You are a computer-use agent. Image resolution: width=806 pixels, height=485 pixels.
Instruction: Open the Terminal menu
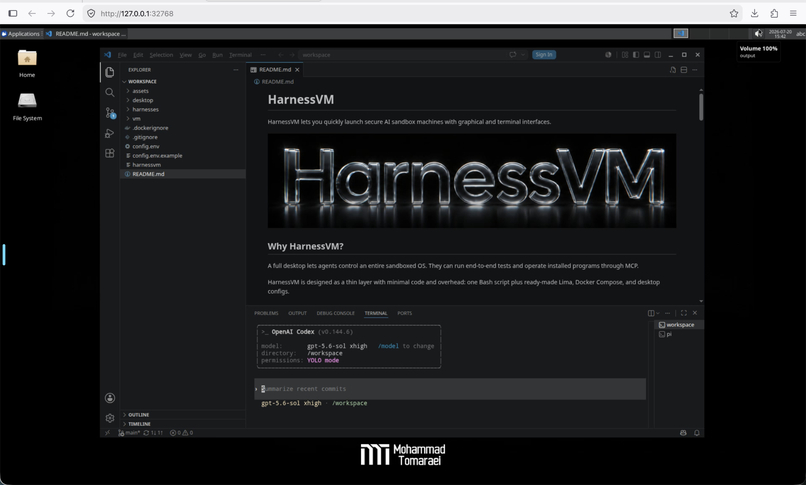(x=240, y=55)
